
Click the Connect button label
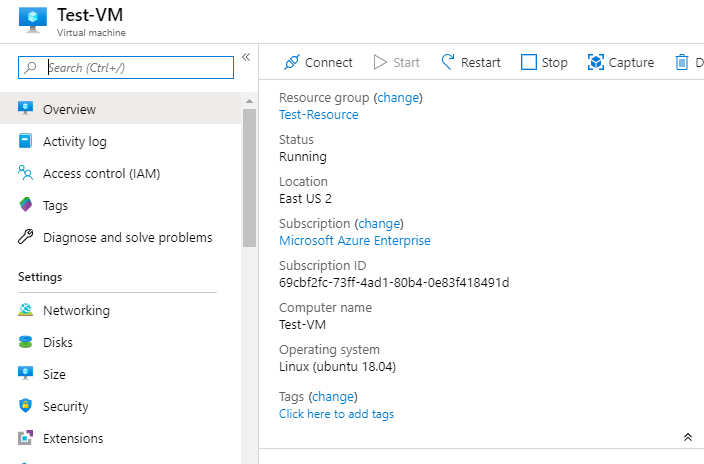[x=329, y=62]
